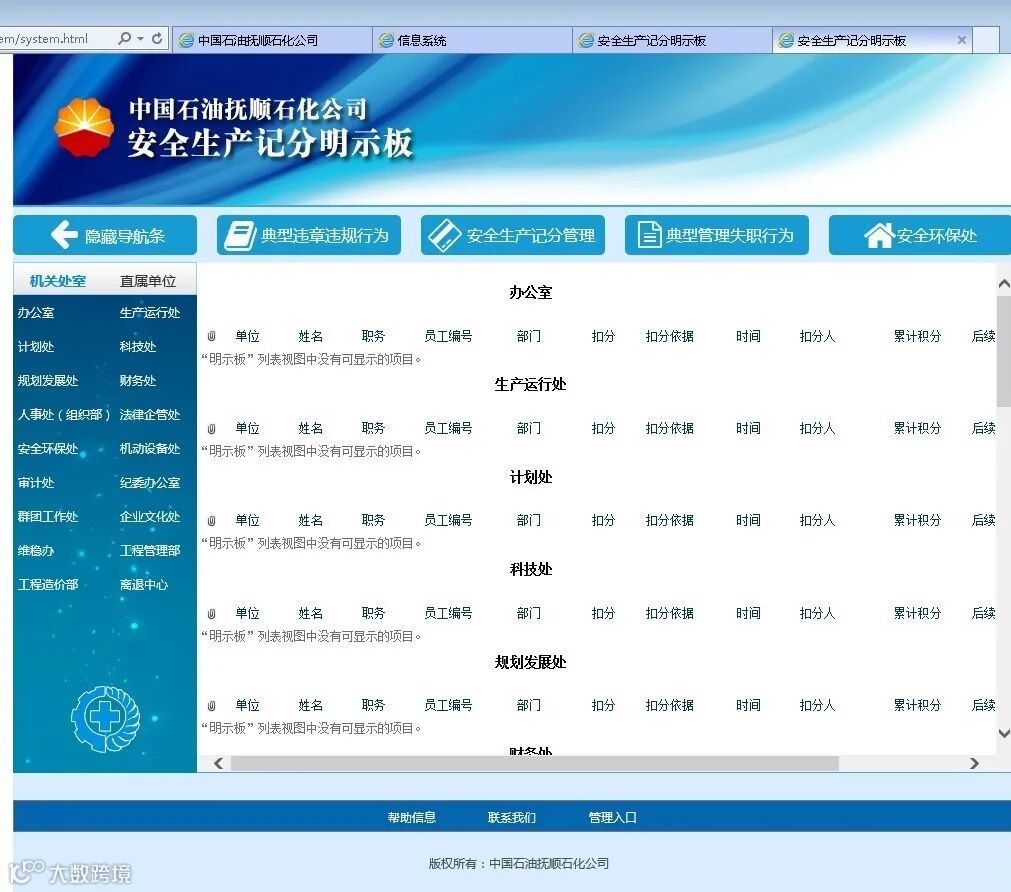1011x892 pixels.
Task: Switch to the third tab 安全生产记分明示板
Action: tap(672, 40)
